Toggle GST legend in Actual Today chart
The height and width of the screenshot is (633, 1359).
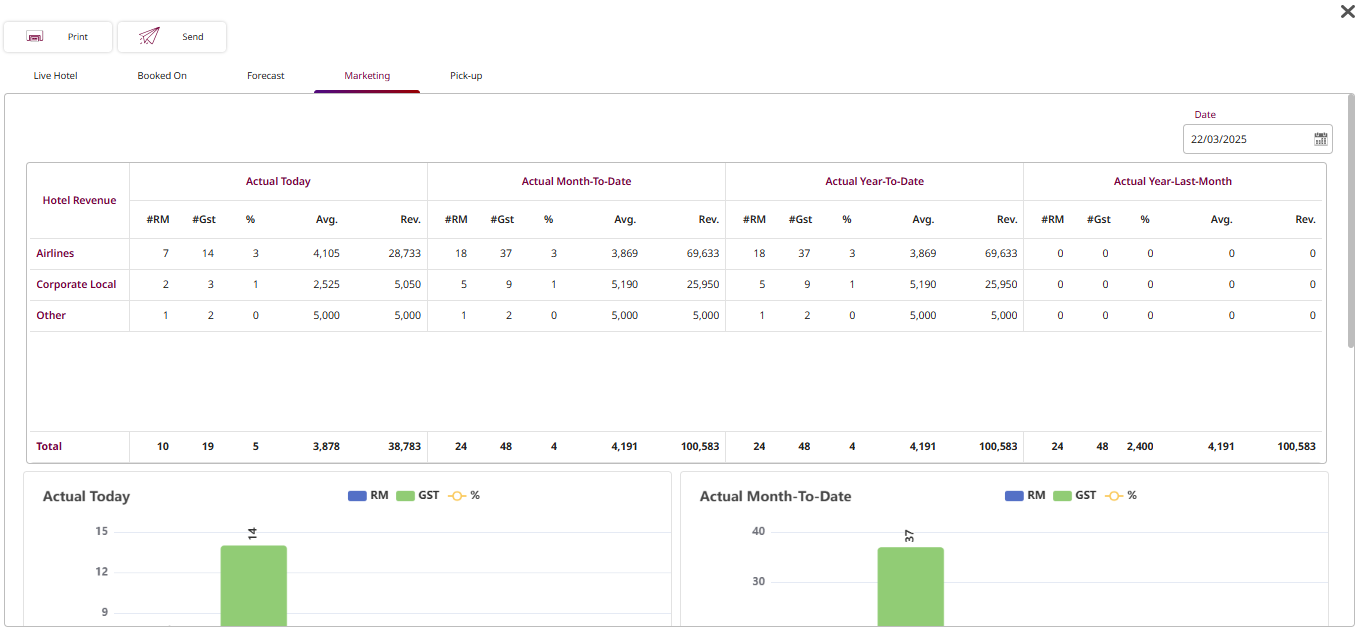click(x=417, y=495)
